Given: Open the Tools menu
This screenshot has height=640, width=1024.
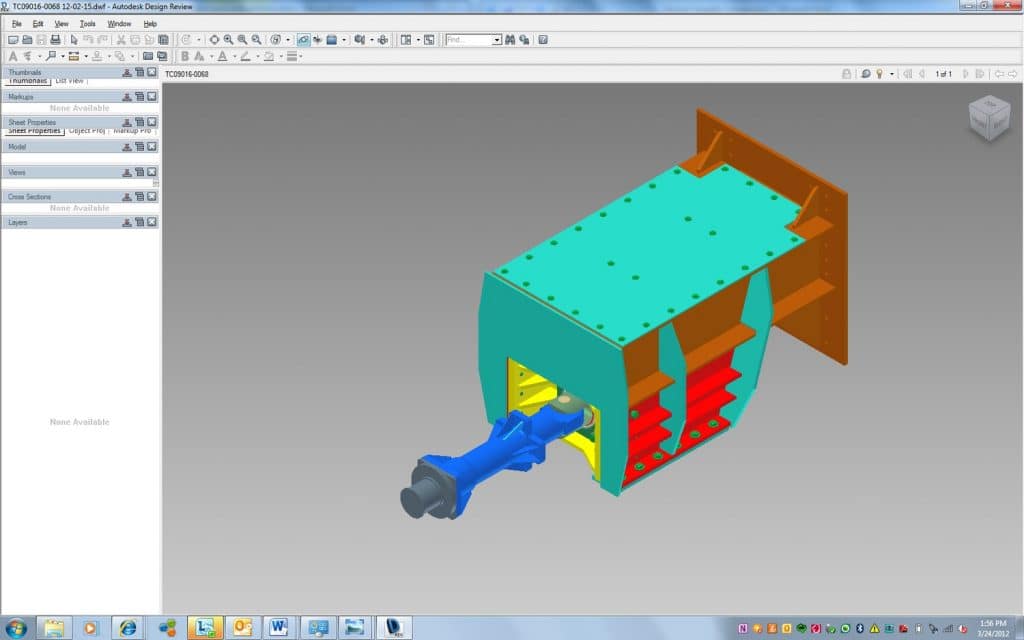Looking at the screenshot, I should 88,23.
